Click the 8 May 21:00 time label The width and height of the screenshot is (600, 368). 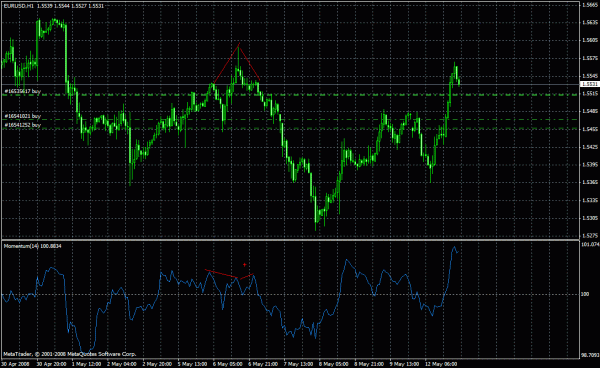click(x=369, y=364)
